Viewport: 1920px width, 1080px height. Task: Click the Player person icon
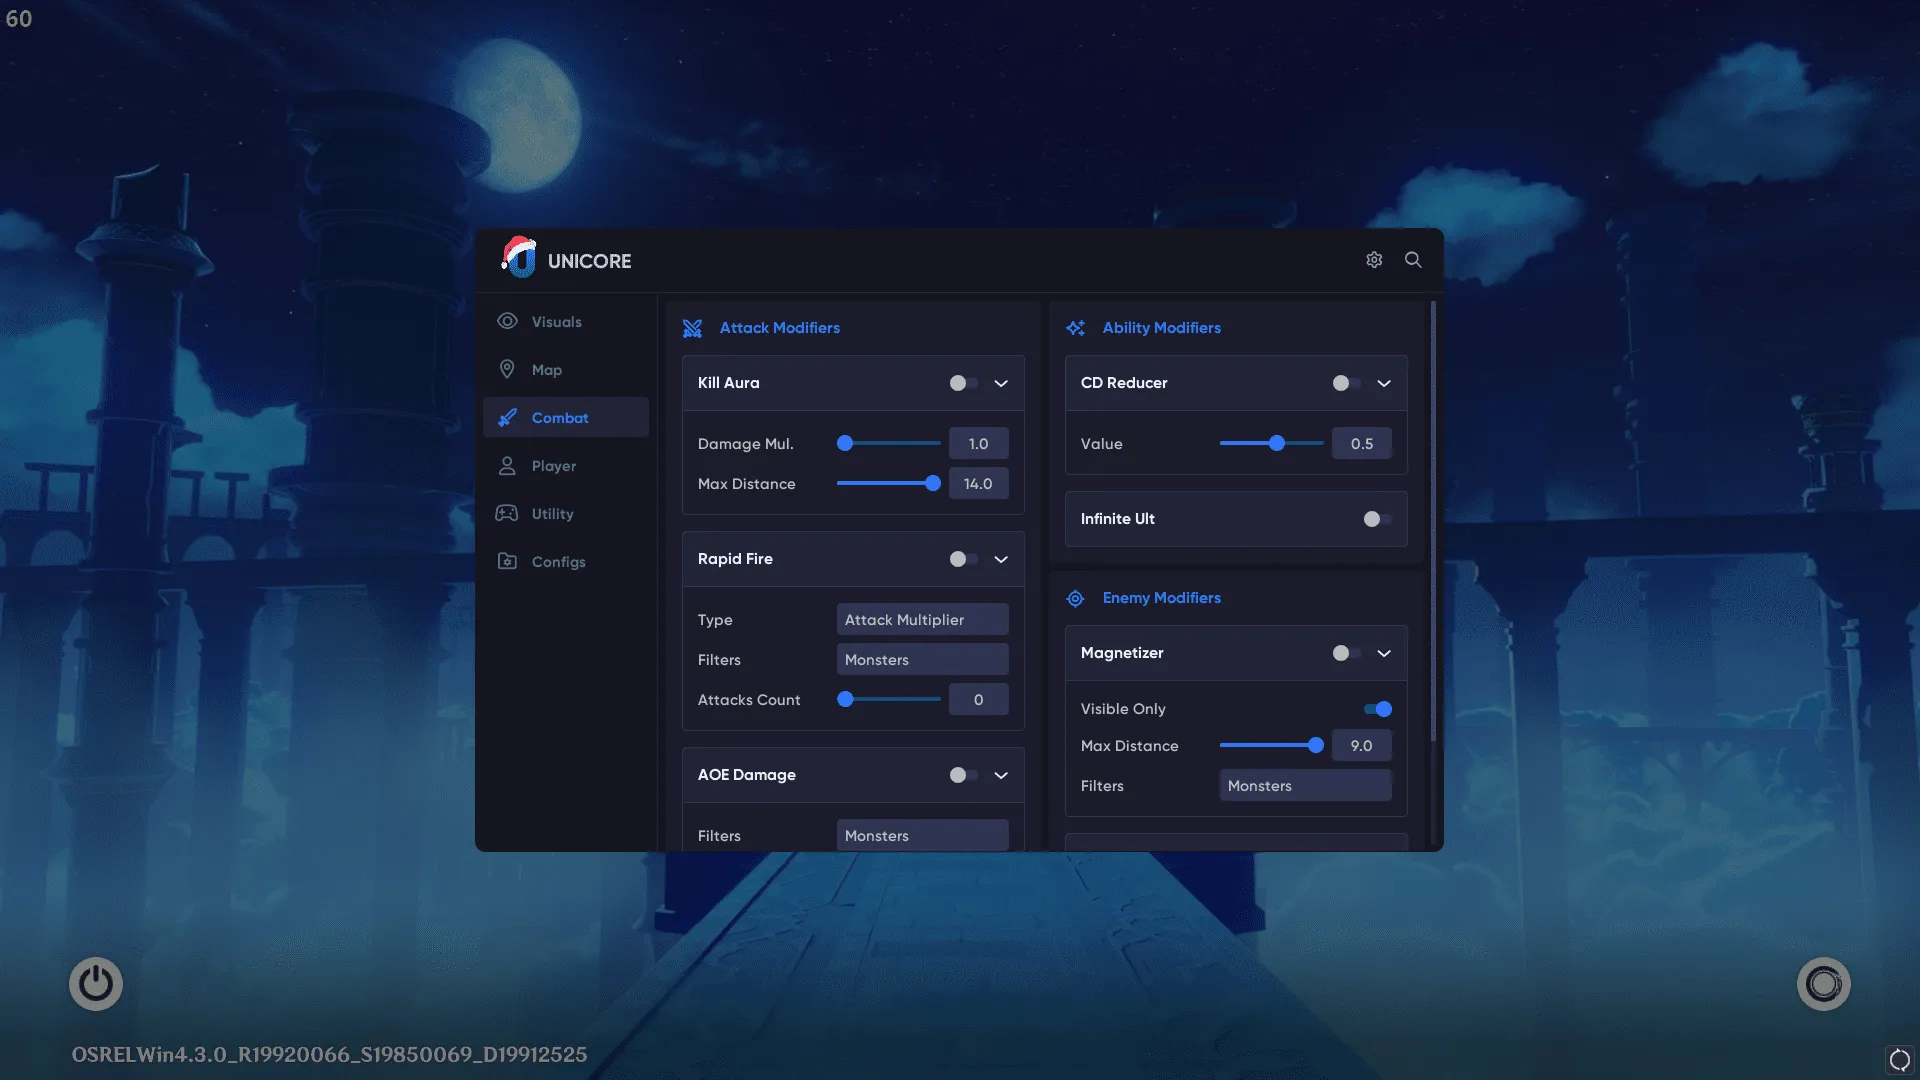pyautogui.click(x=507, y=465)
